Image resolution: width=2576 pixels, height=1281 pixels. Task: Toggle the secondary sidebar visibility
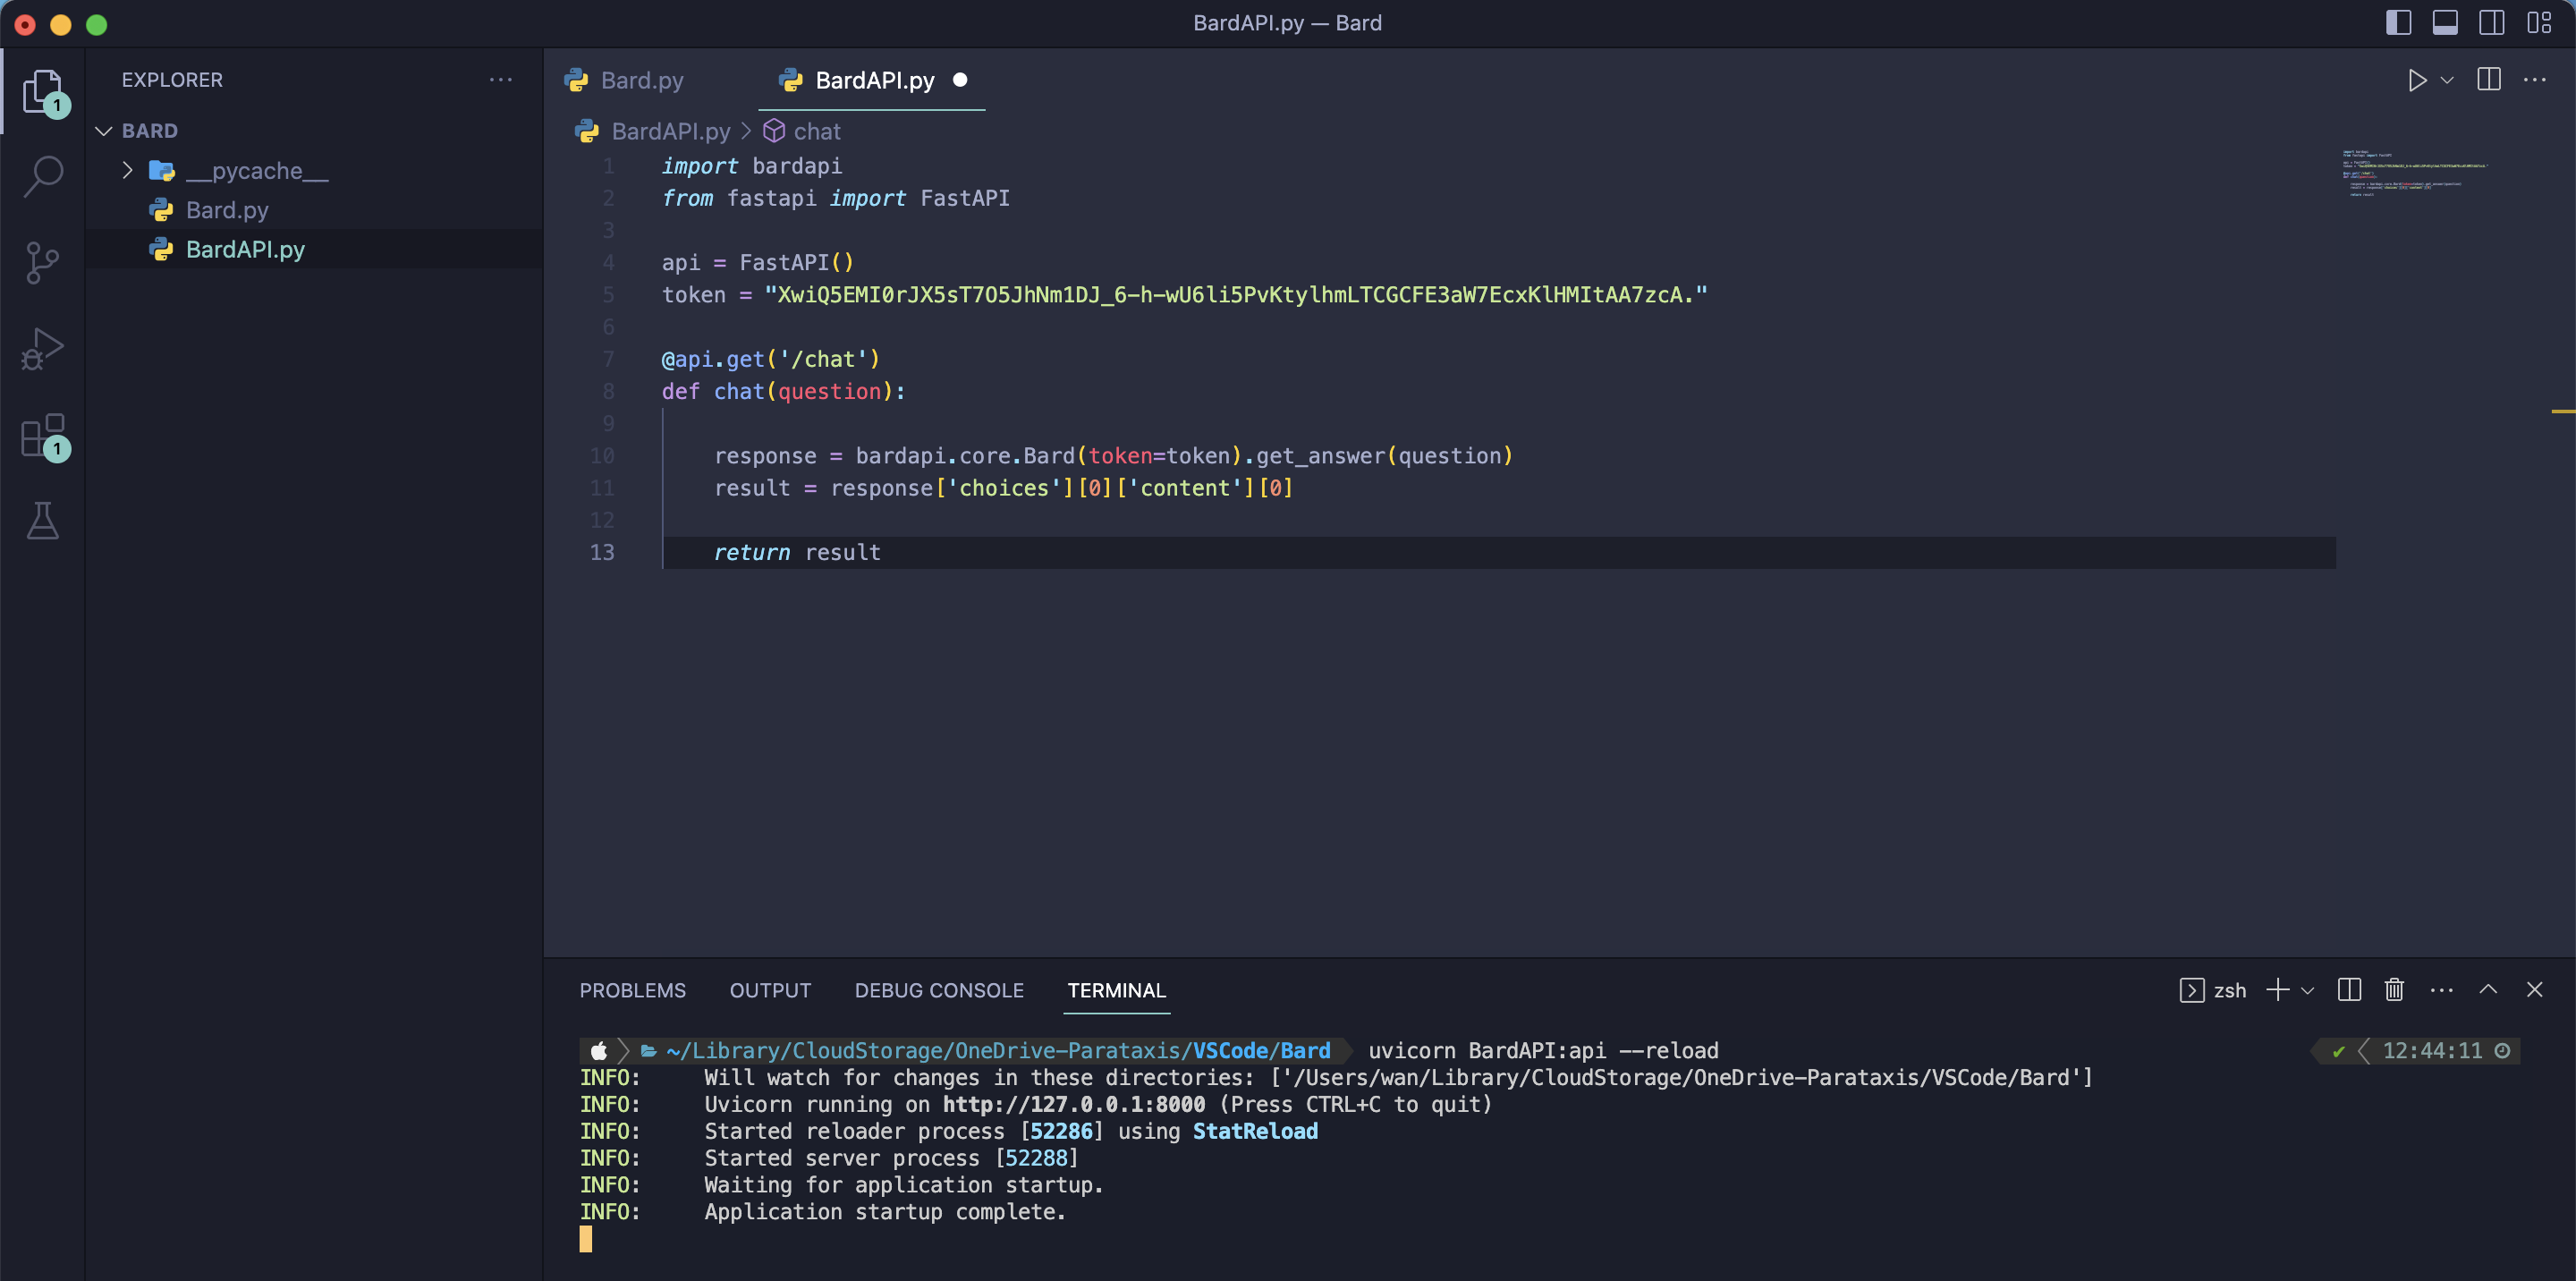tap(2491, 23)
